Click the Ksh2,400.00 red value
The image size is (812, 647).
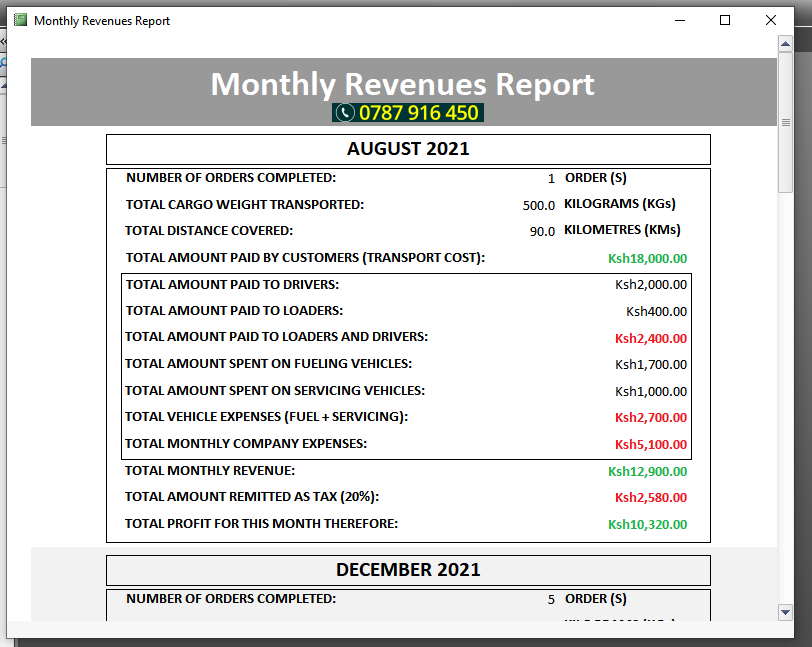click(651, 338)
